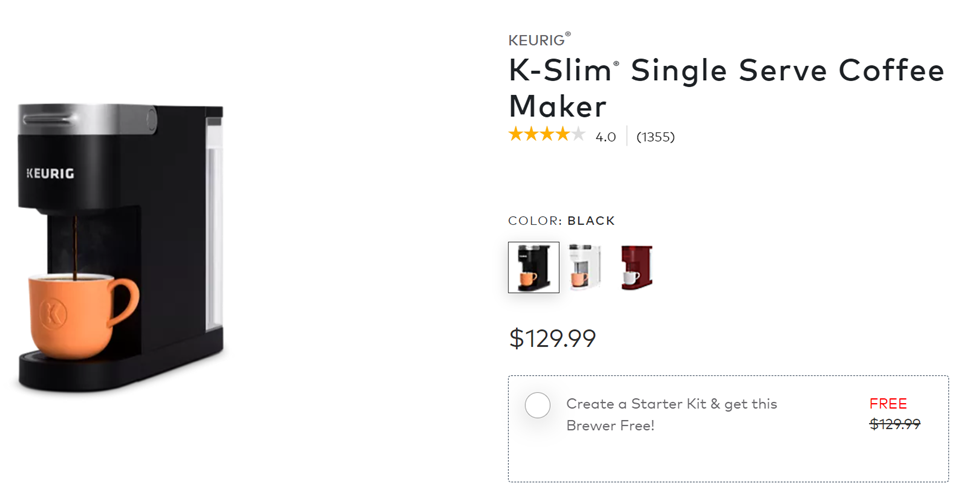Click the brewer's silver top handle
Screen dimensions: 975x495
point(88,119)
